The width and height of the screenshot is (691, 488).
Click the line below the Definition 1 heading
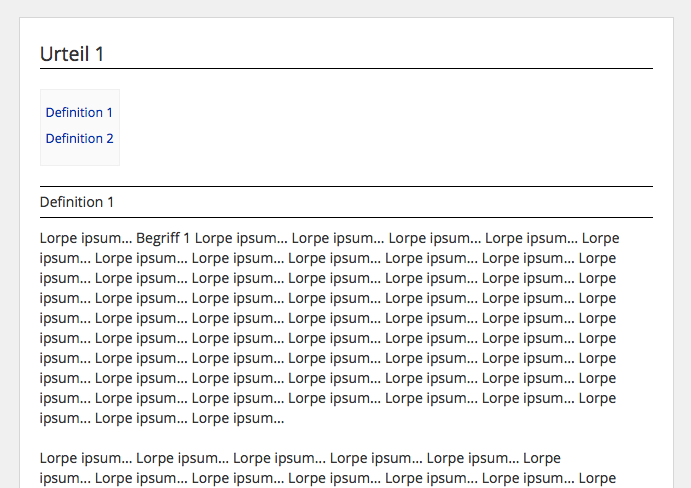tap(346, 217)
